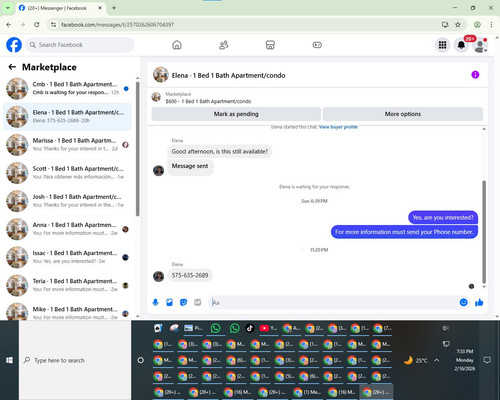The image size is (500, 400).
Task: Open Windows notification center icon
Action: pyautogui.click(x=487, y=360)
